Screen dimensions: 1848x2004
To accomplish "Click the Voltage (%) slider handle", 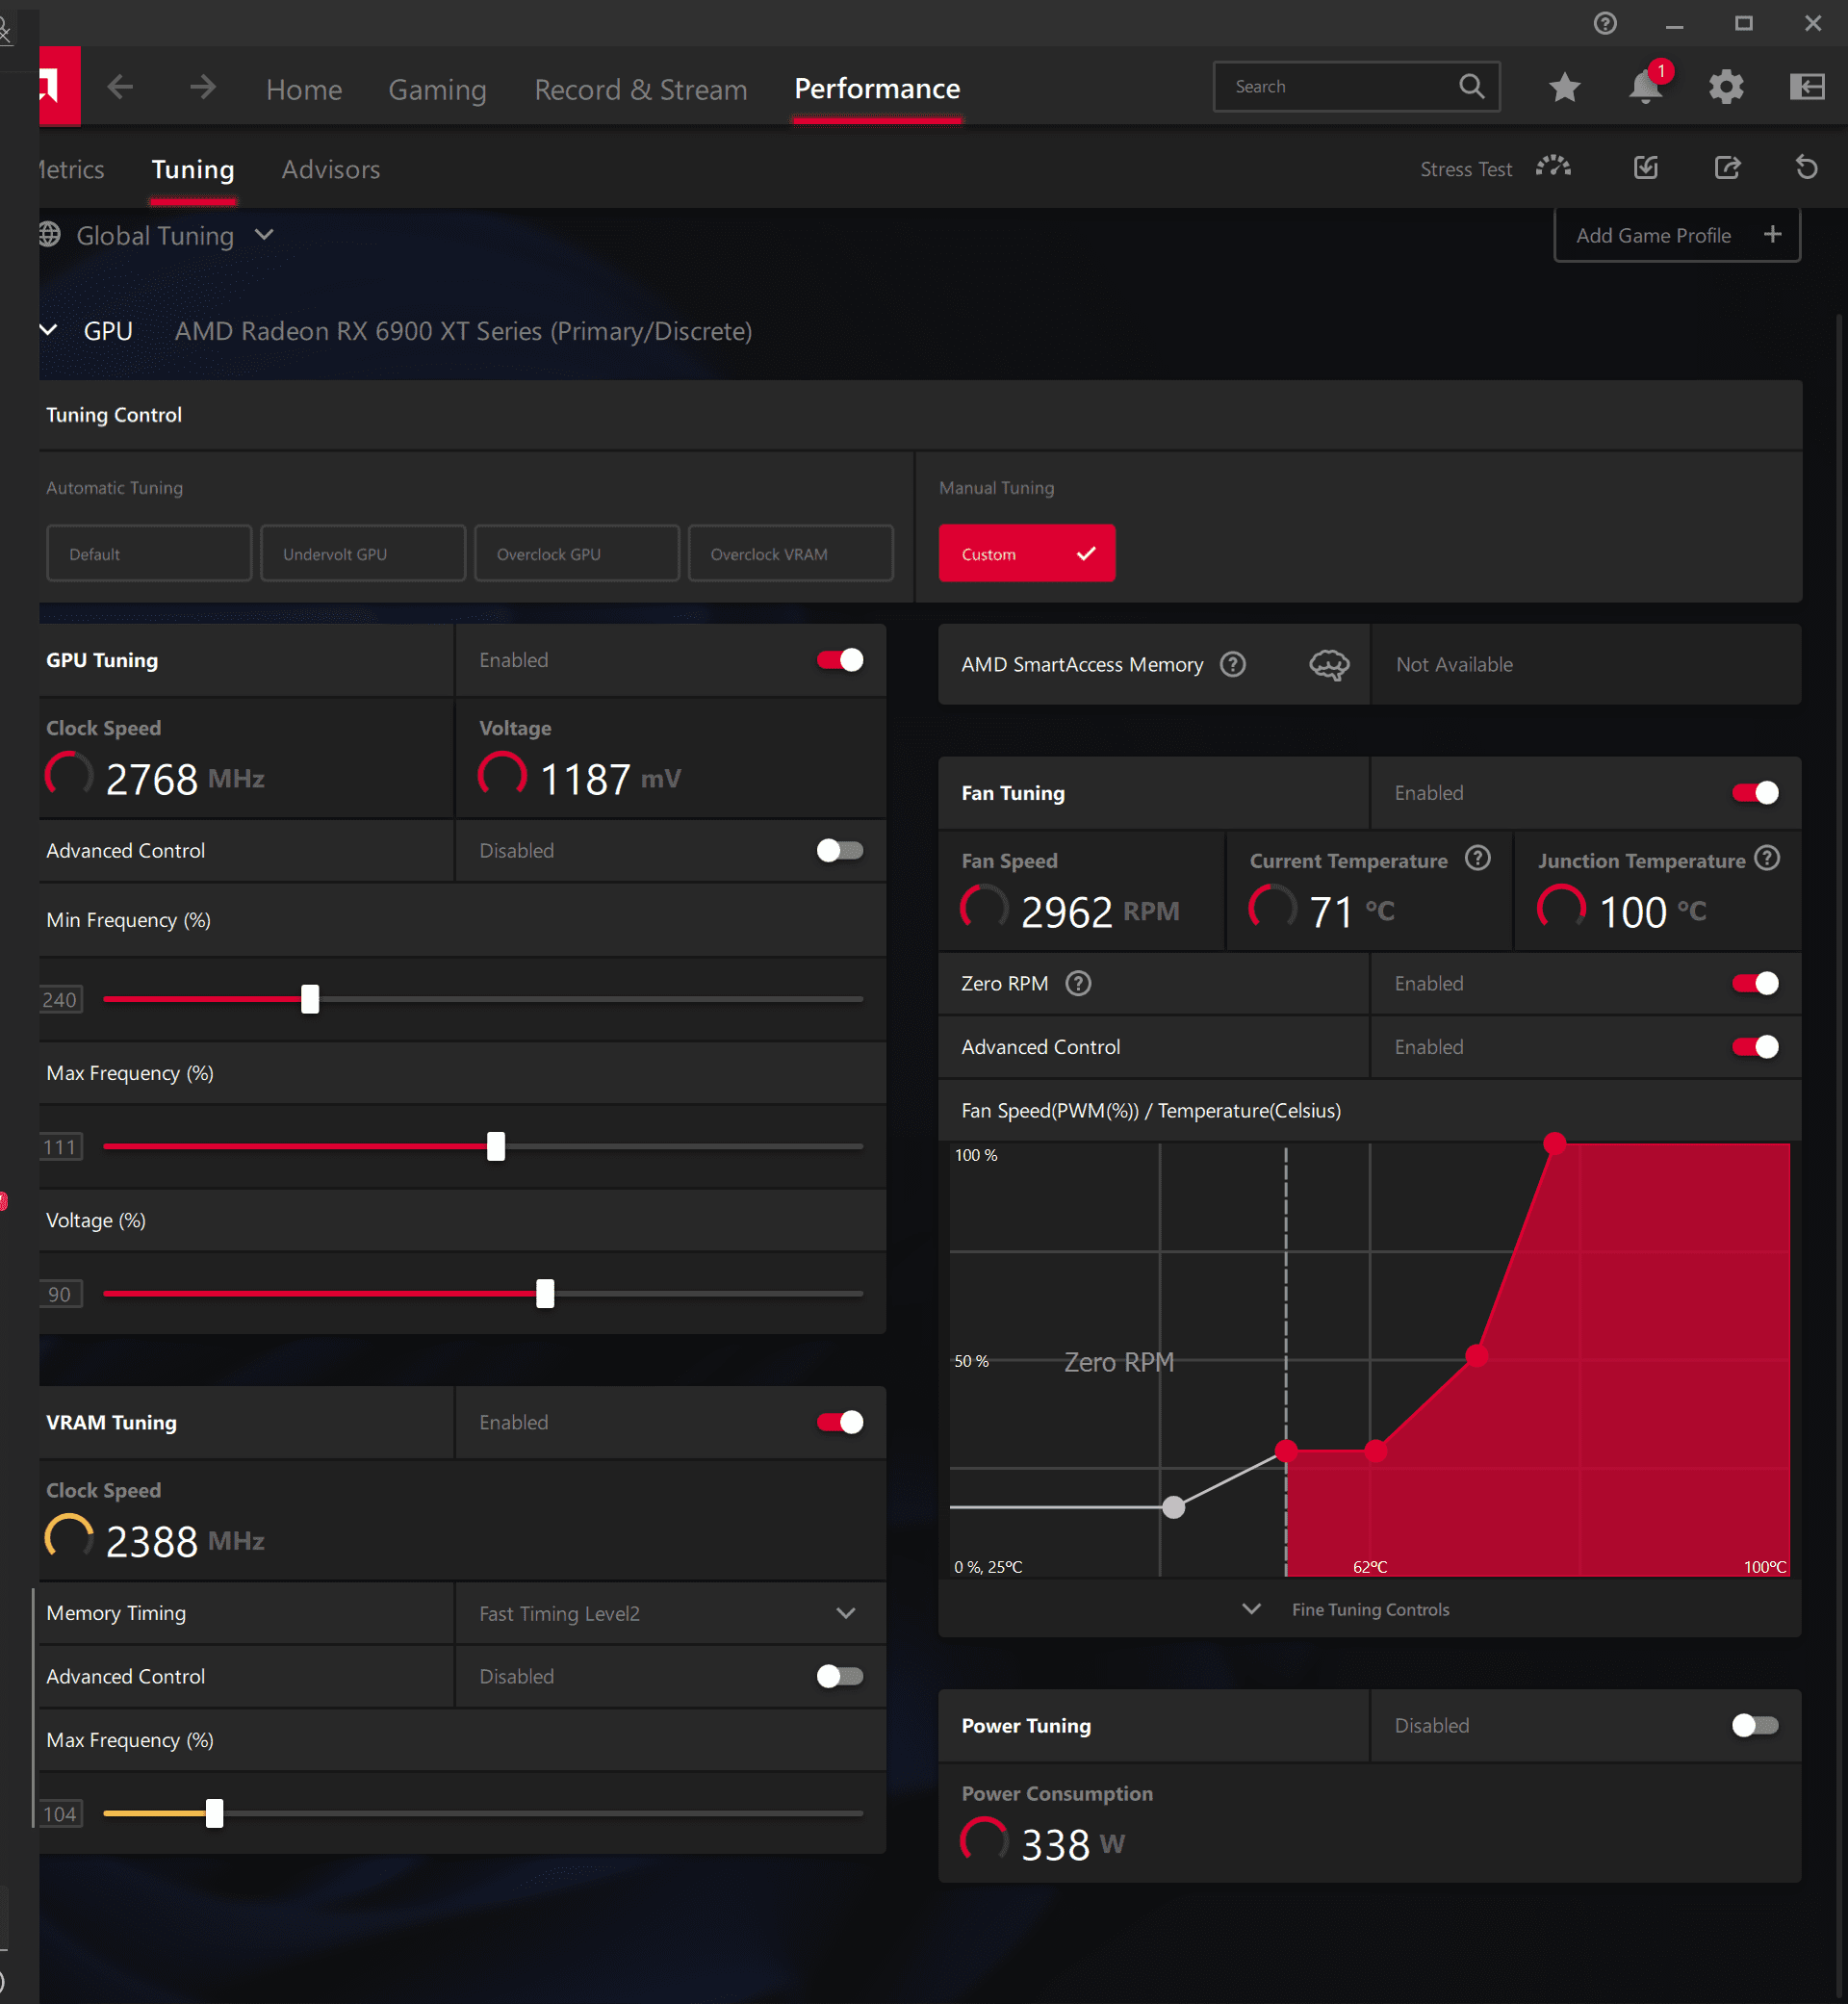I will click(545, 1293).
